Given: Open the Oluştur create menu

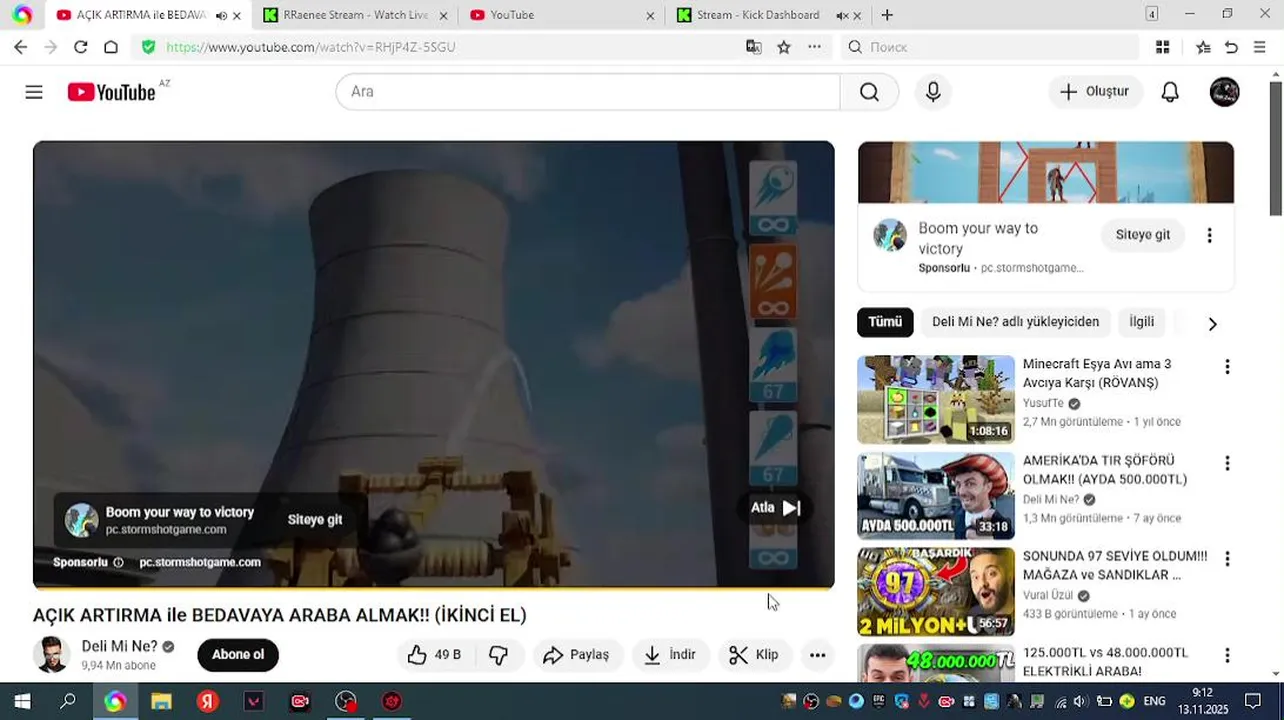Looking at the screenshot, I should [1095, 92].
